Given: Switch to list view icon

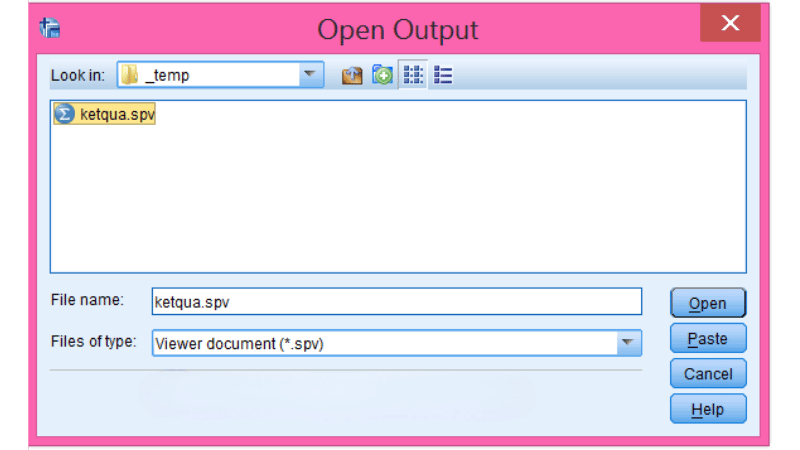Looking at the screenshot, I should 413,75.
